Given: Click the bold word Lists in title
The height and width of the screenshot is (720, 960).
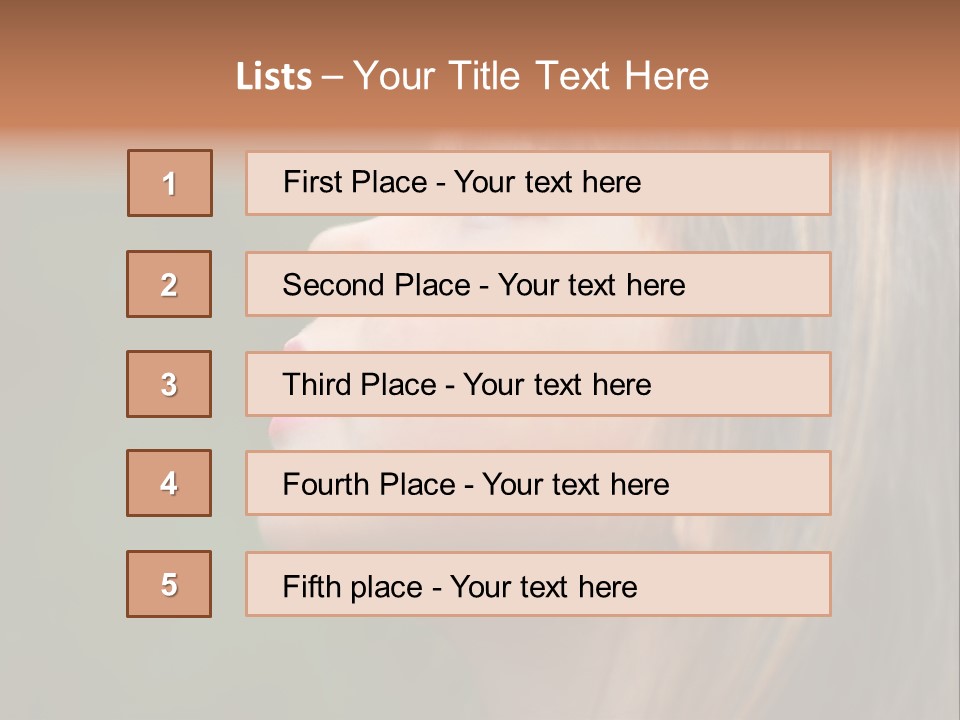Looking at the screenshot, I should 274,77.
